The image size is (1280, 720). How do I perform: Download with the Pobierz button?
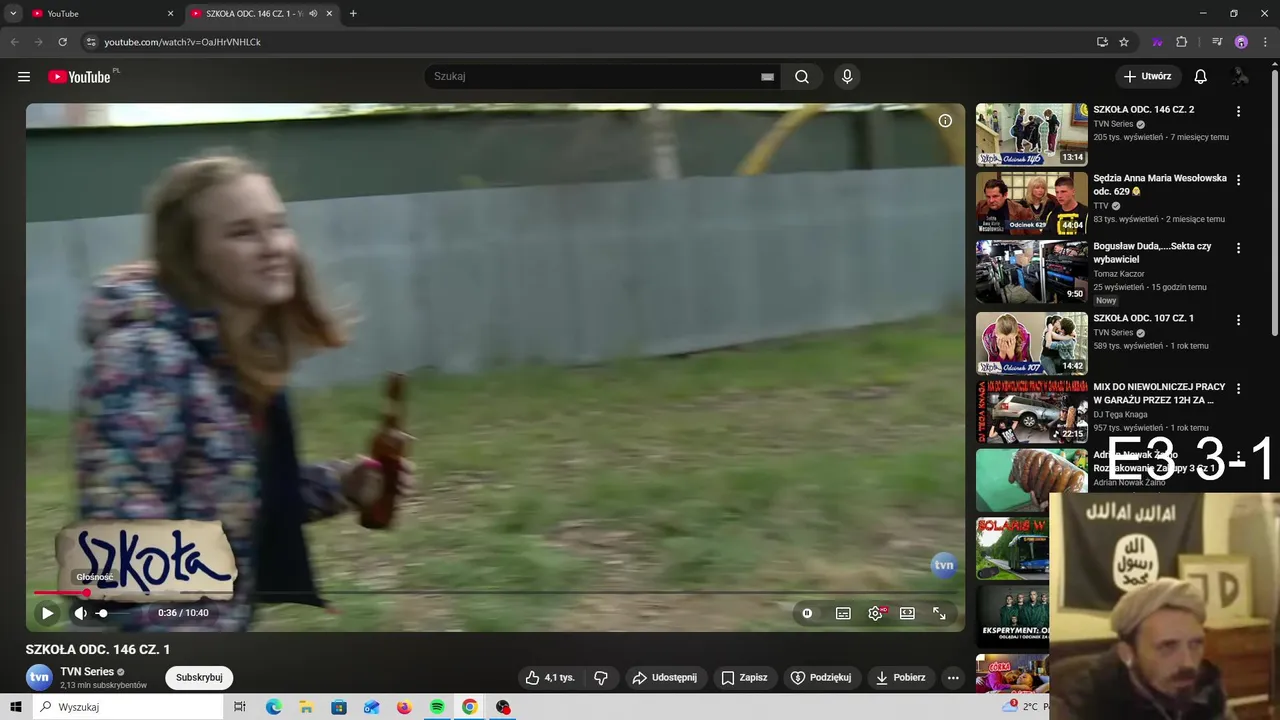tap(901, 677)
